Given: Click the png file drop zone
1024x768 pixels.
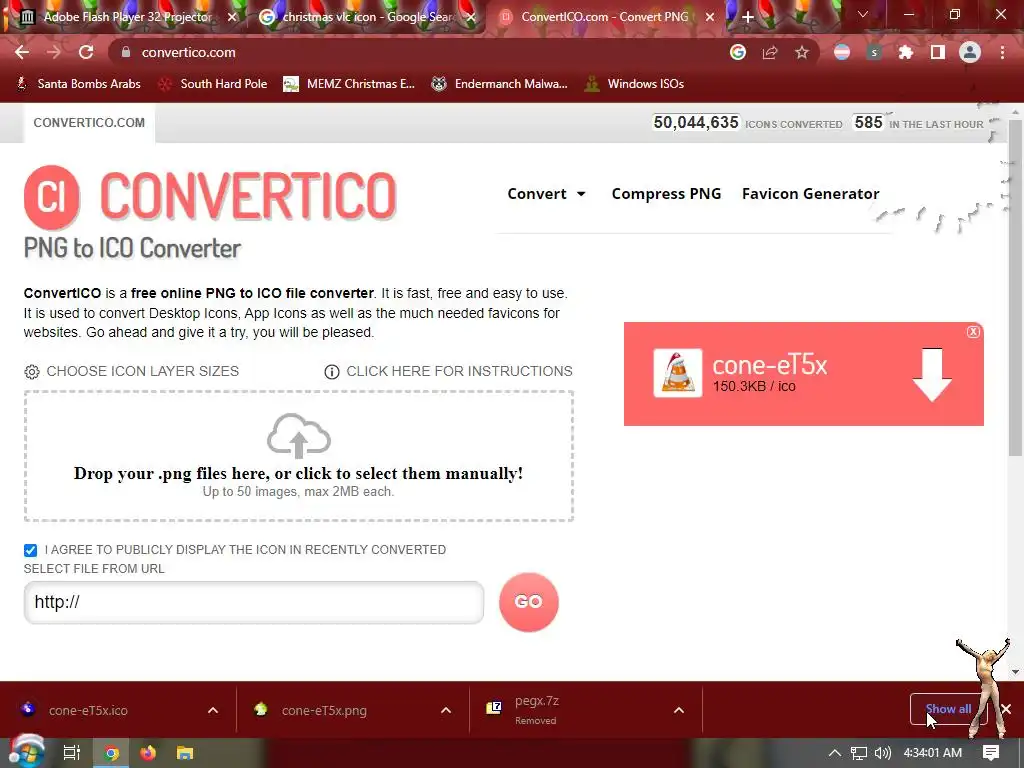Looking at the screenshot, I should click(x=298, y=456).
